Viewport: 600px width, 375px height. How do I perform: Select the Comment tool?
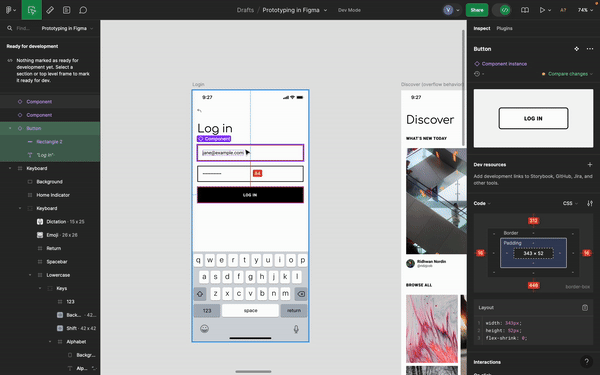(83, 10)
